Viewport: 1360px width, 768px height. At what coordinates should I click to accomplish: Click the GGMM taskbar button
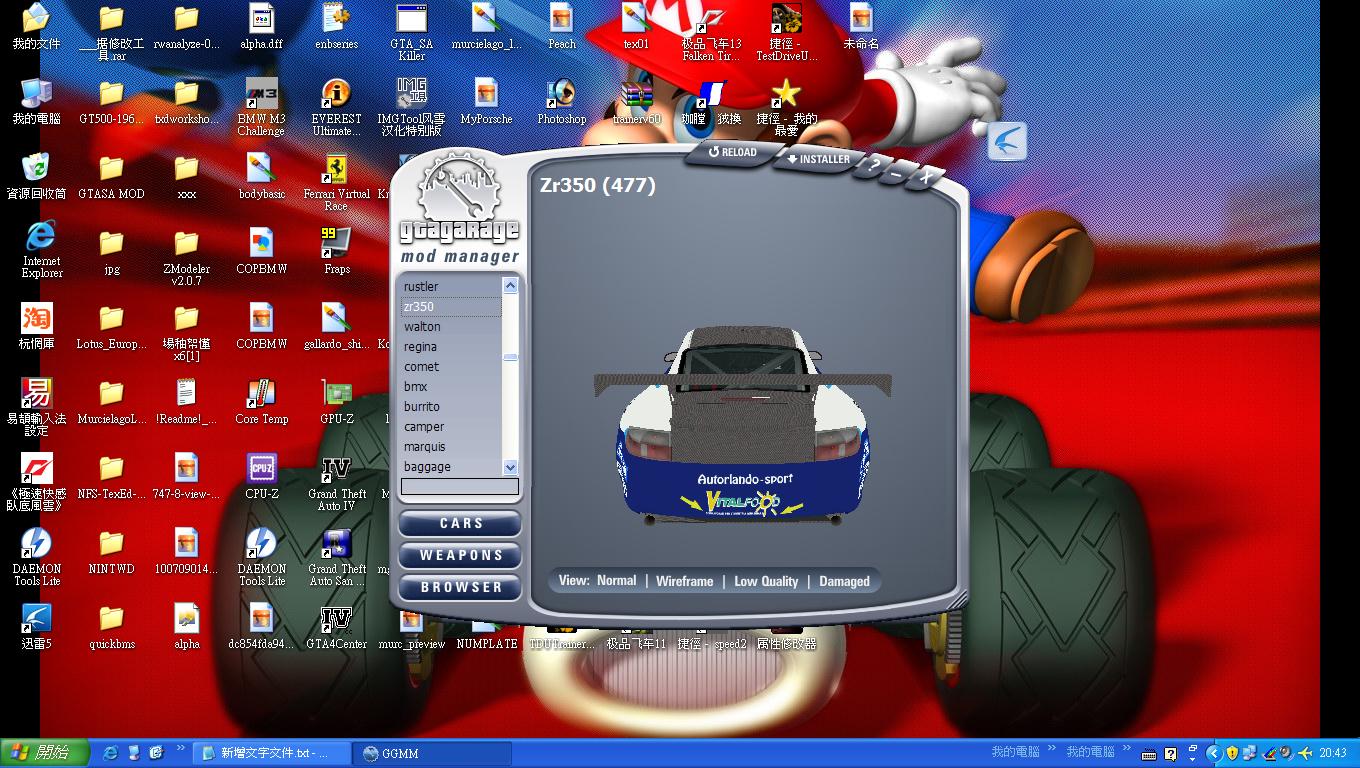[x=433, y=753]
